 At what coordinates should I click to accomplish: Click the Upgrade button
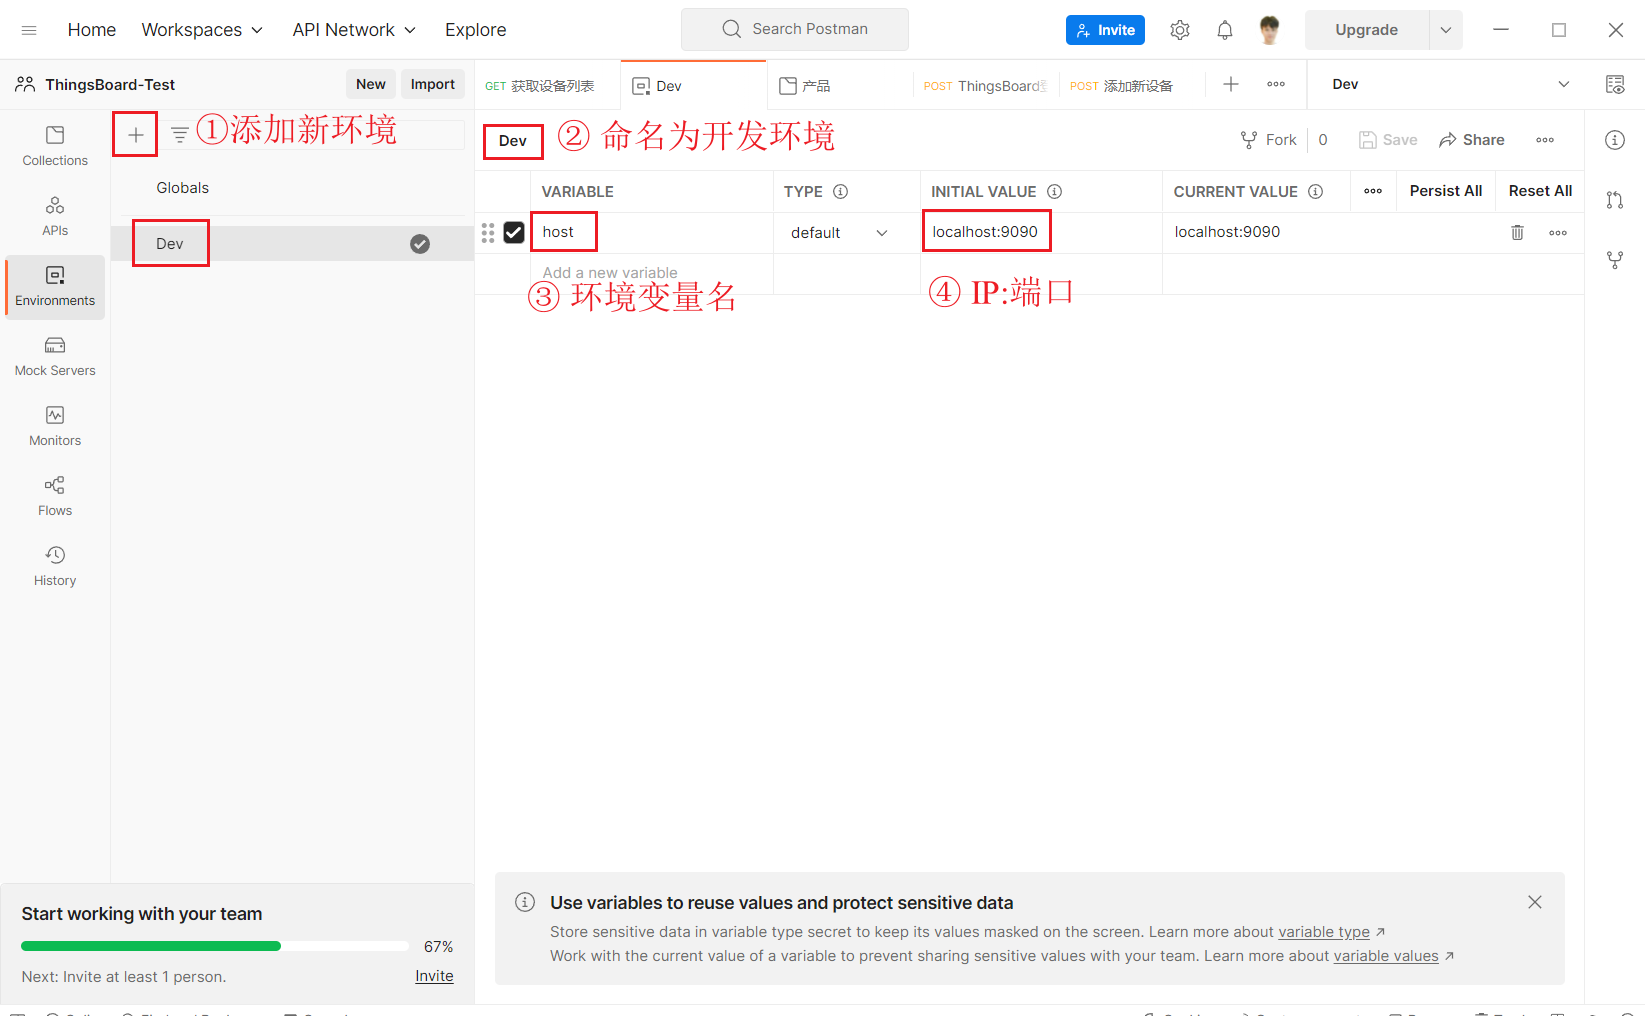[x=1367, y=30]
